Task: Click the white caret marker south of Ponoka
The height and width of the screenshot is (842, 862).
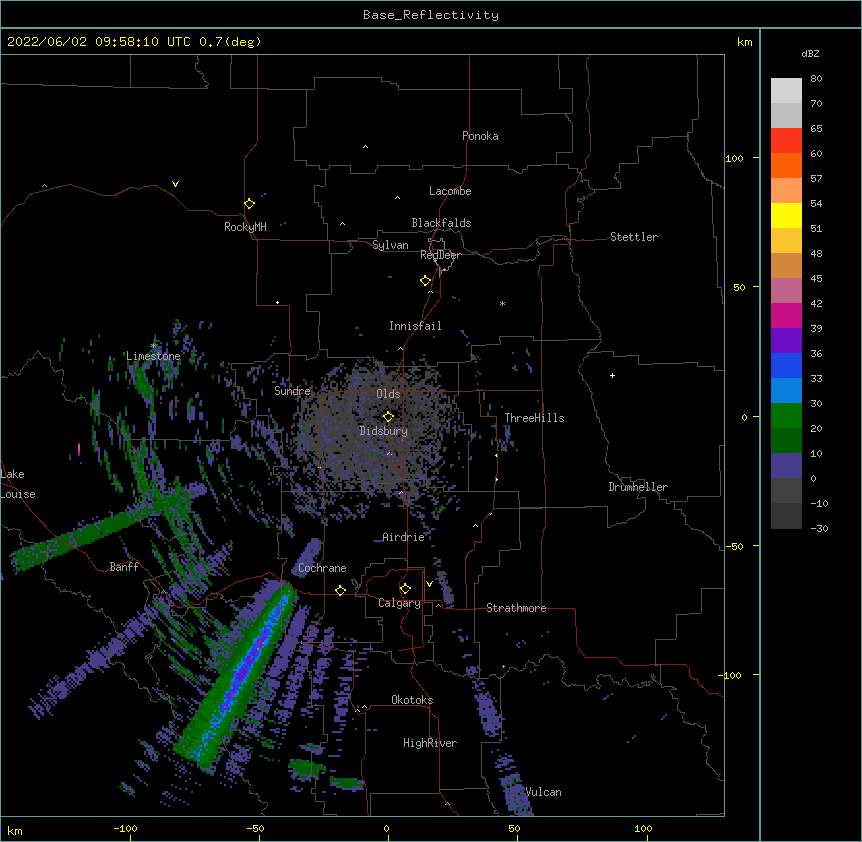Action: (365, 147)
